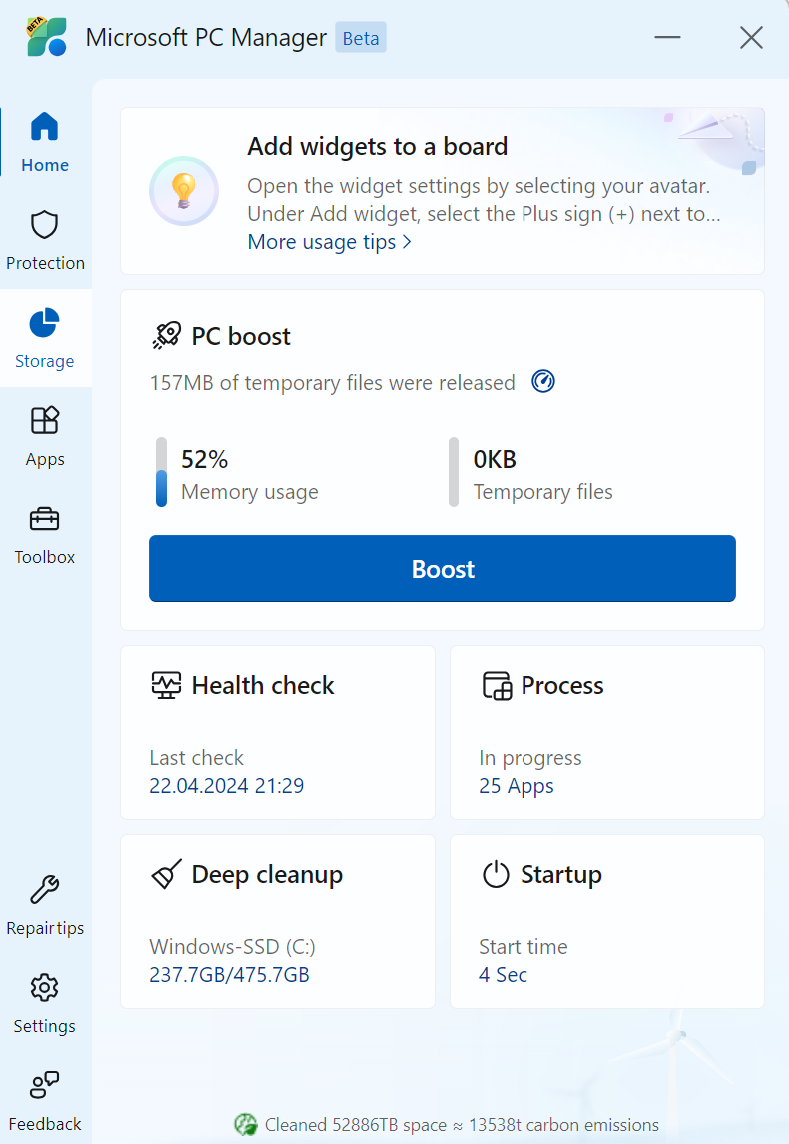Open the Protection shield icon

click(x=45, y=225)
